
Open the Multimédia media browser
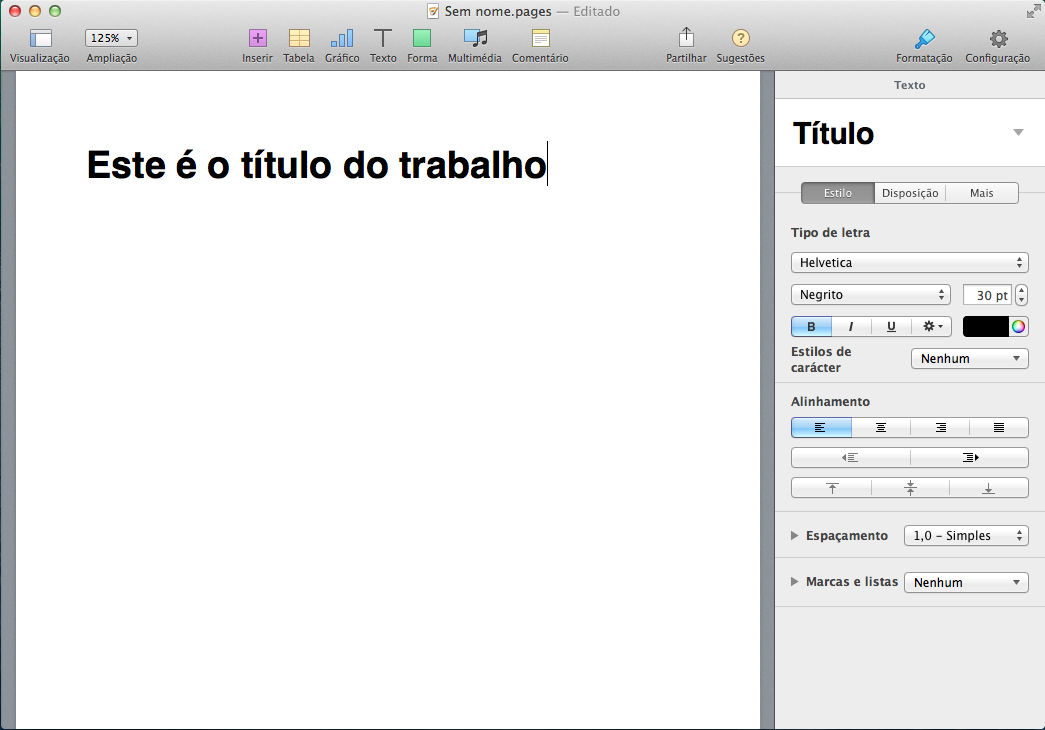[475, 39]
